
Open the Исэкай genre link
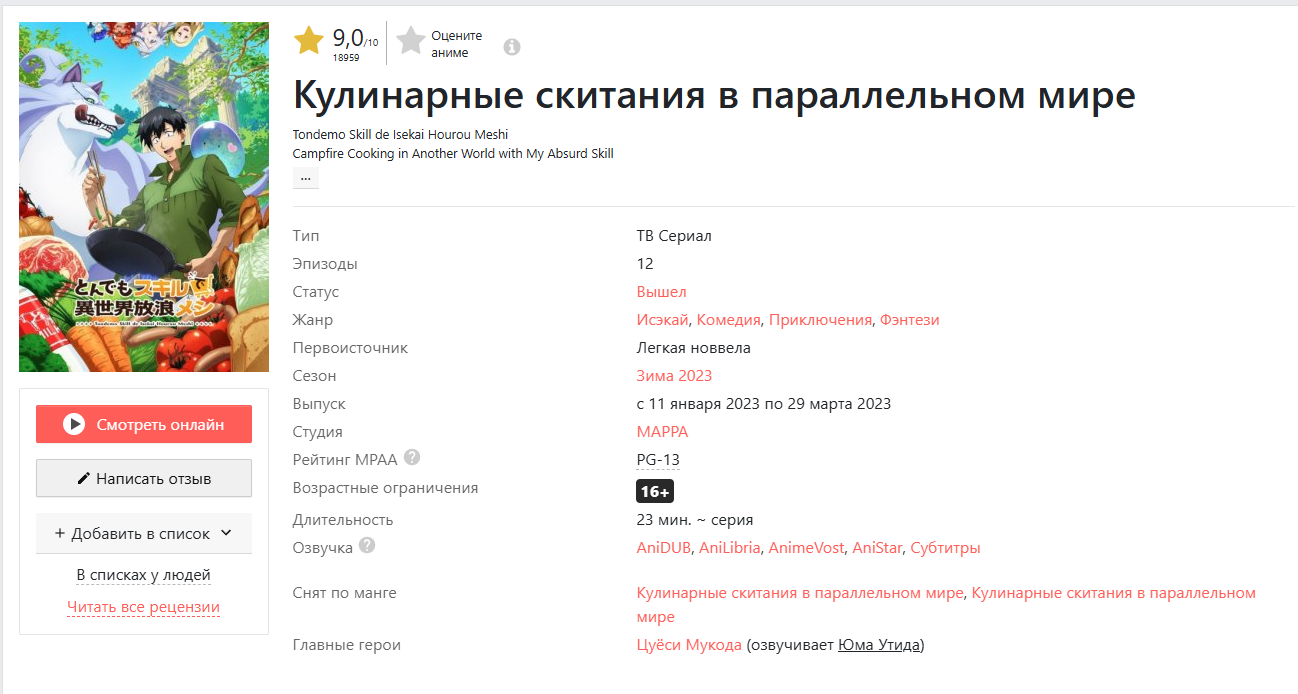click(663, 320)
